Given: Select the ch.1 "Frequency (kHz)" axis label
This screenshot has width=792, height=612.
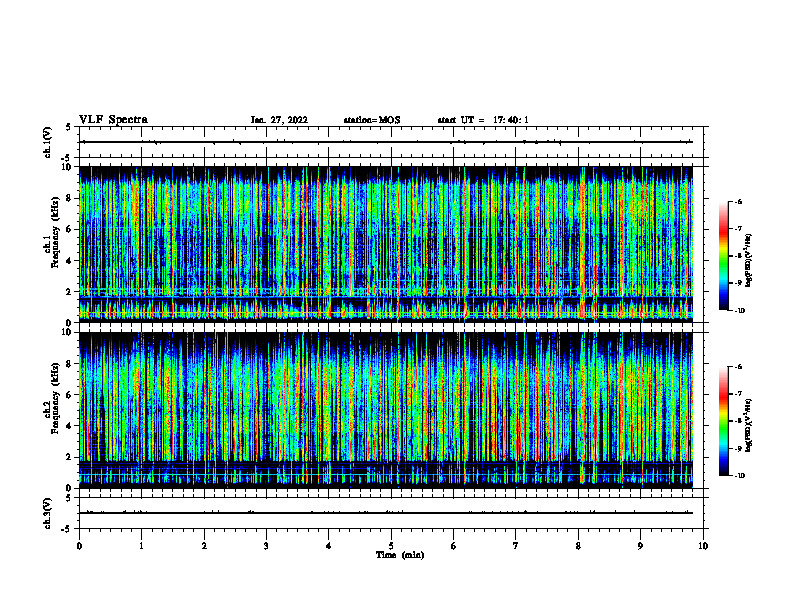Looking at the screenshot, I should click(x=55, y=232).
